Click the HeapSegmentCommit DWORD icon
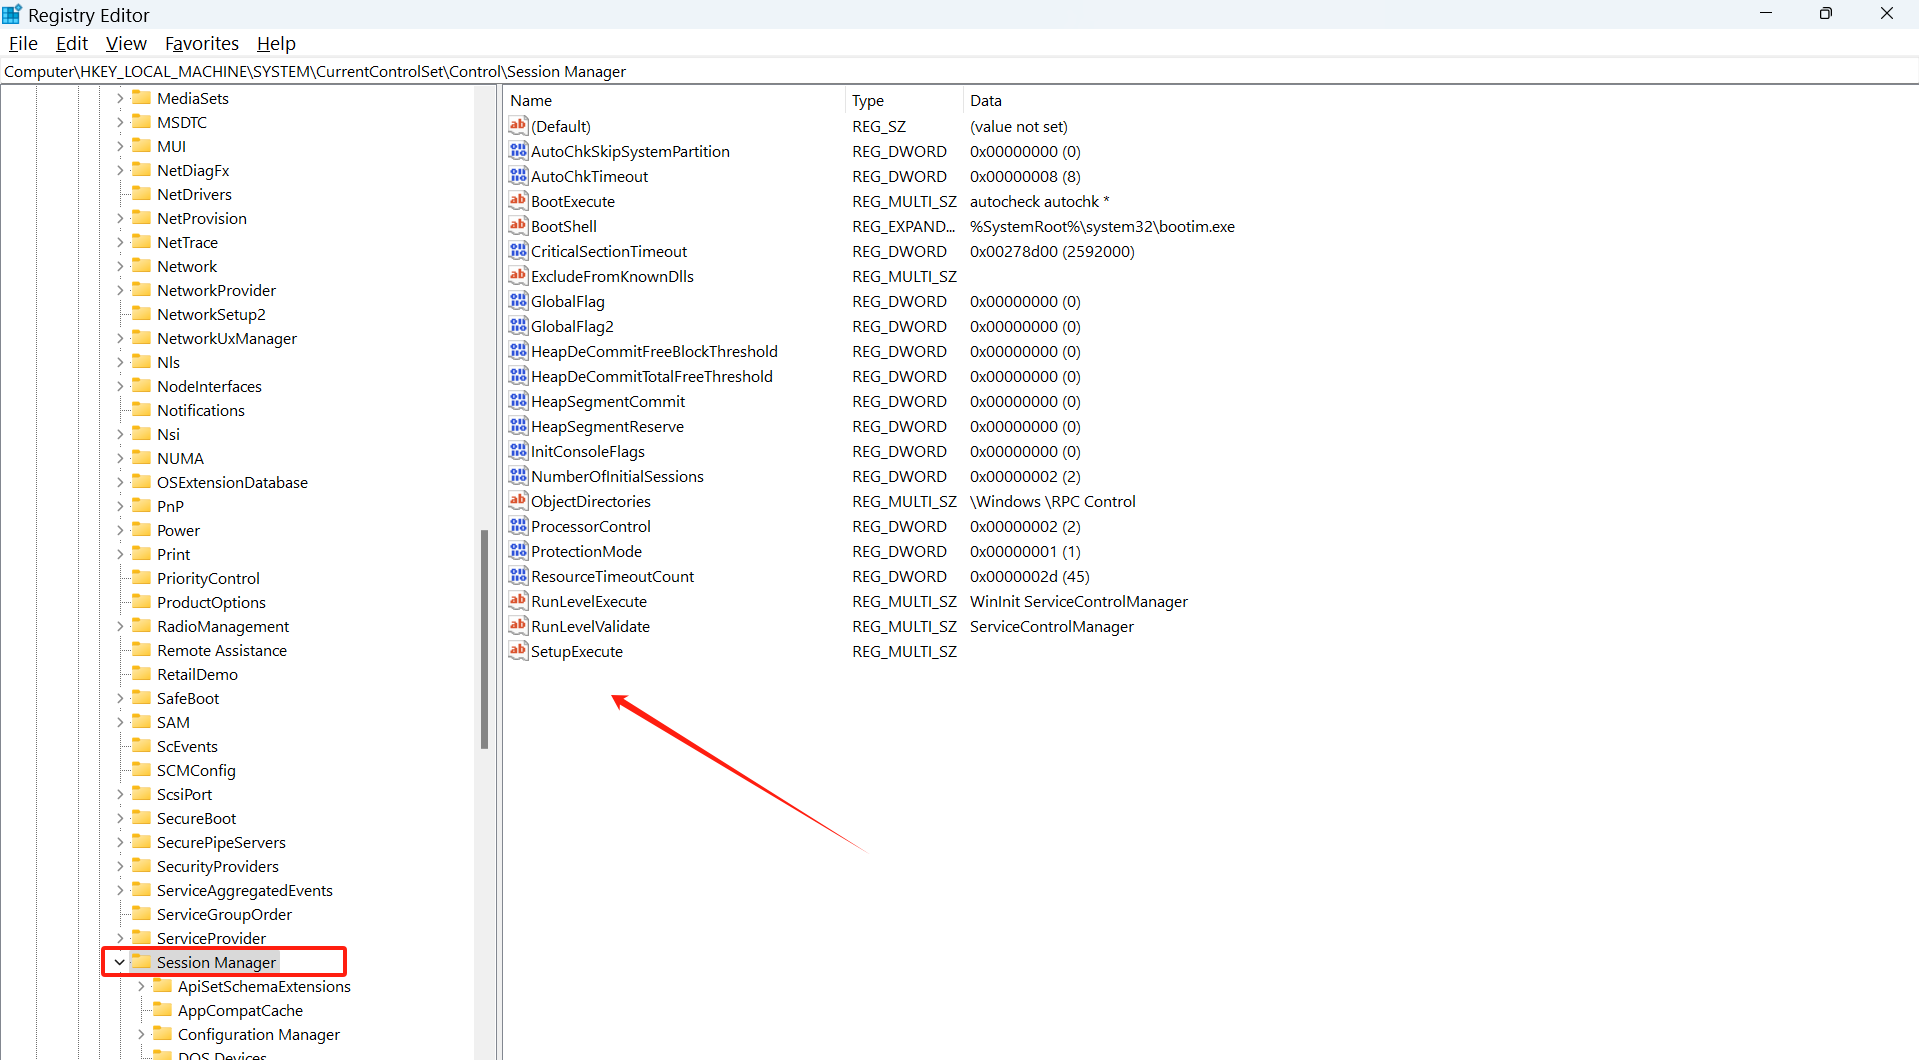 coord(518,400)
